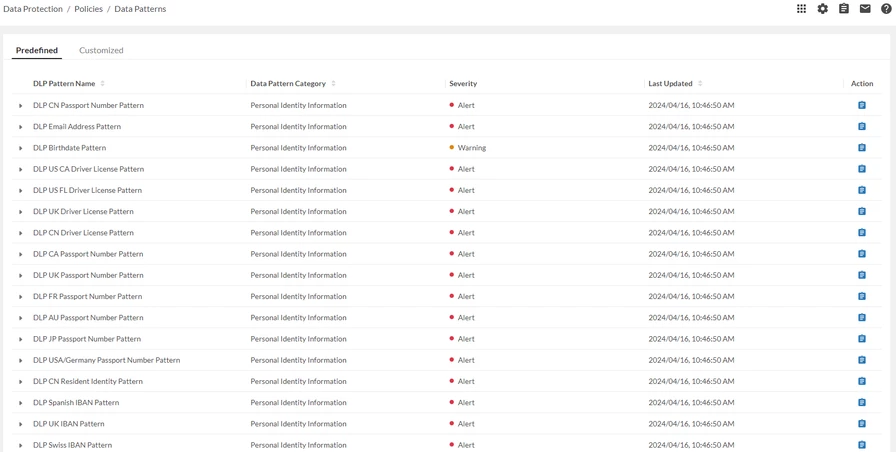Screen dimensions: 896x452
Task: Click Alert severity of DLP JP Passport row
Action: tap(462, 339)
